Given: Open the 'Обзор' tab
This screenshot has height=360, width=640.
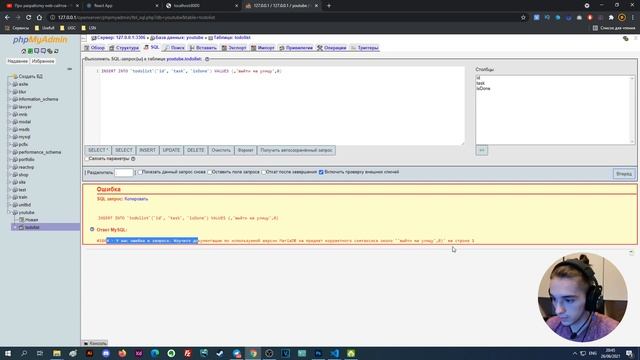Looking at the screenshot, I should click(94, 48).
